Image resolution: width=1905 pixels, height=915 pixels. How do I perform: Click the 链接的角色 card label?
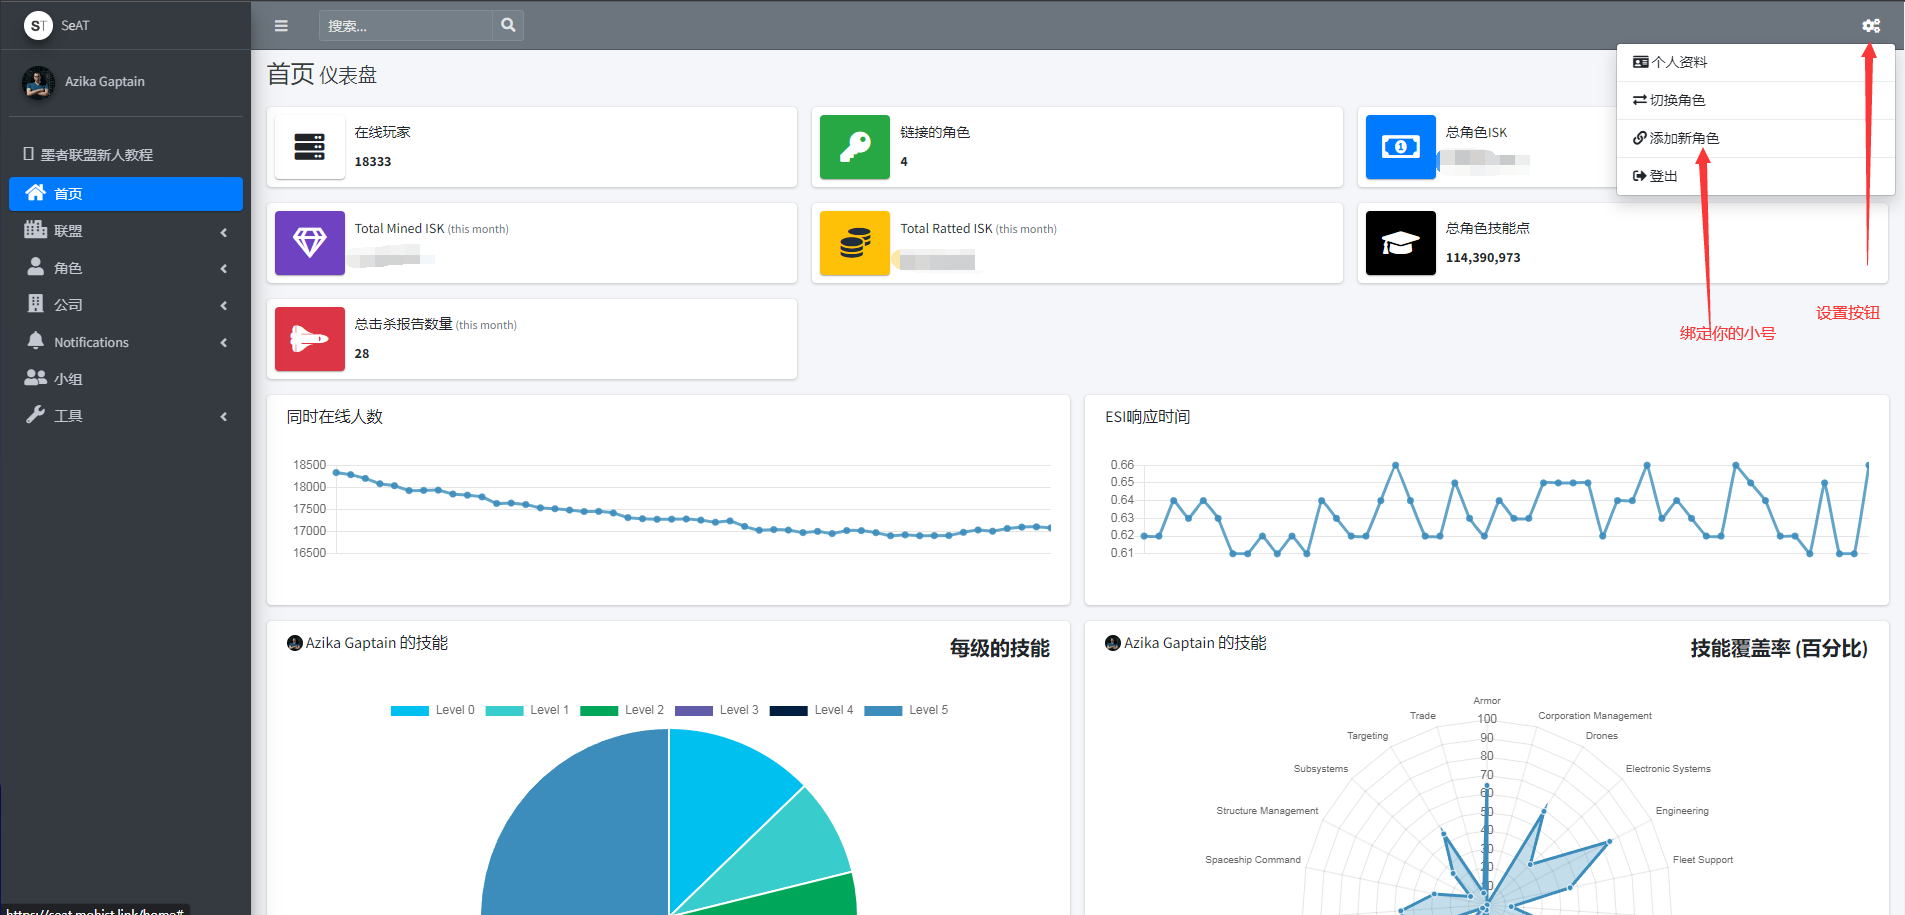point(935,132)
